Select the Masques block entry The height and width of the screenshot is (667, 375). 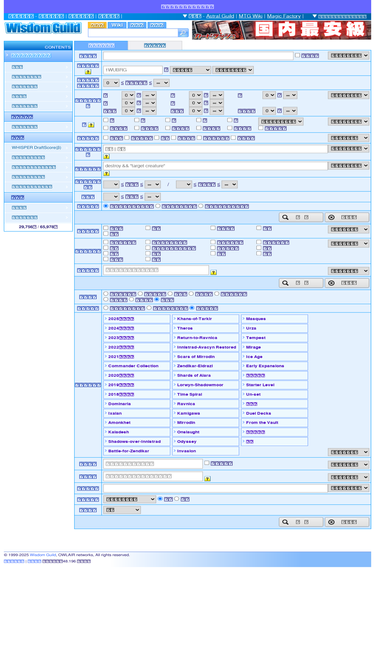tap(275, 319)
